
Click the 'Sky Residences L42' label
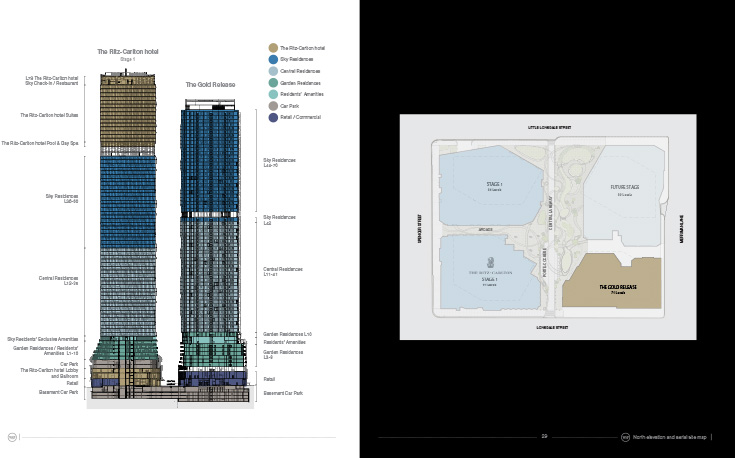click(x=279, y=220)
